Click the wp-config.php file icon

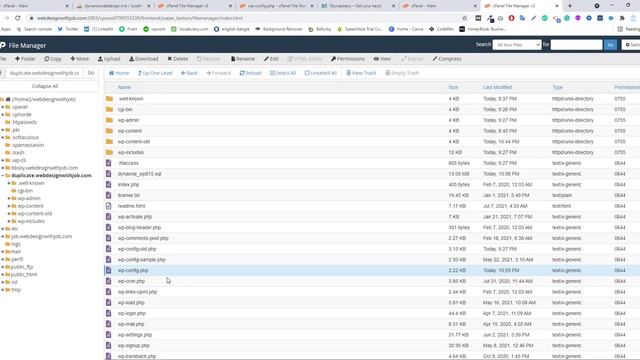pos(109,270)
